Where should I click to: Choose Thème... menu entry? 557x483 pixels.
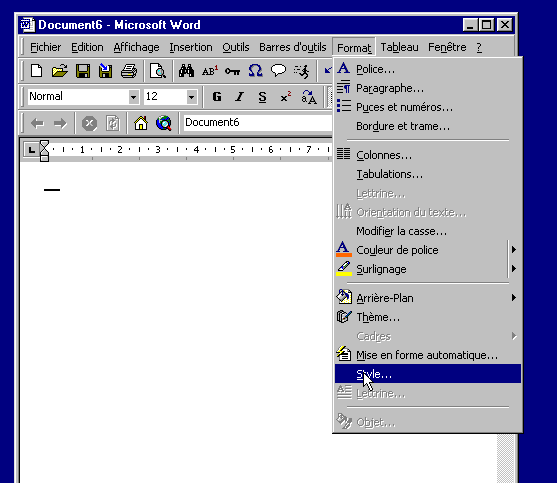point(428,317)
